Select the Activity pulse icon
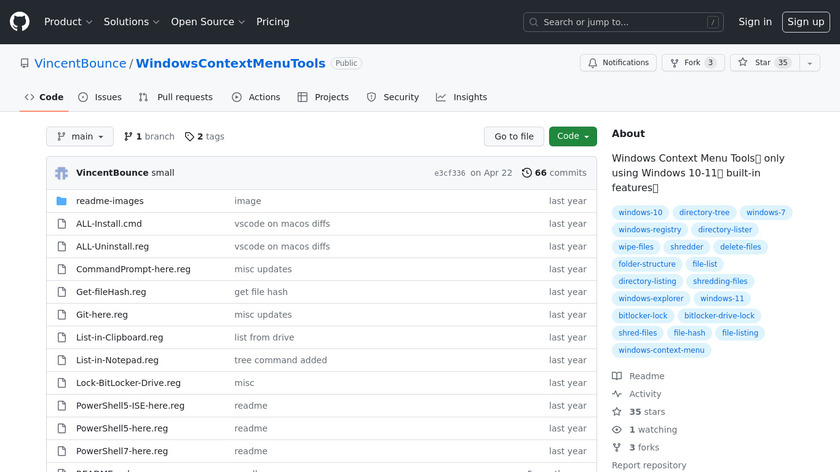 coord(617,394)
